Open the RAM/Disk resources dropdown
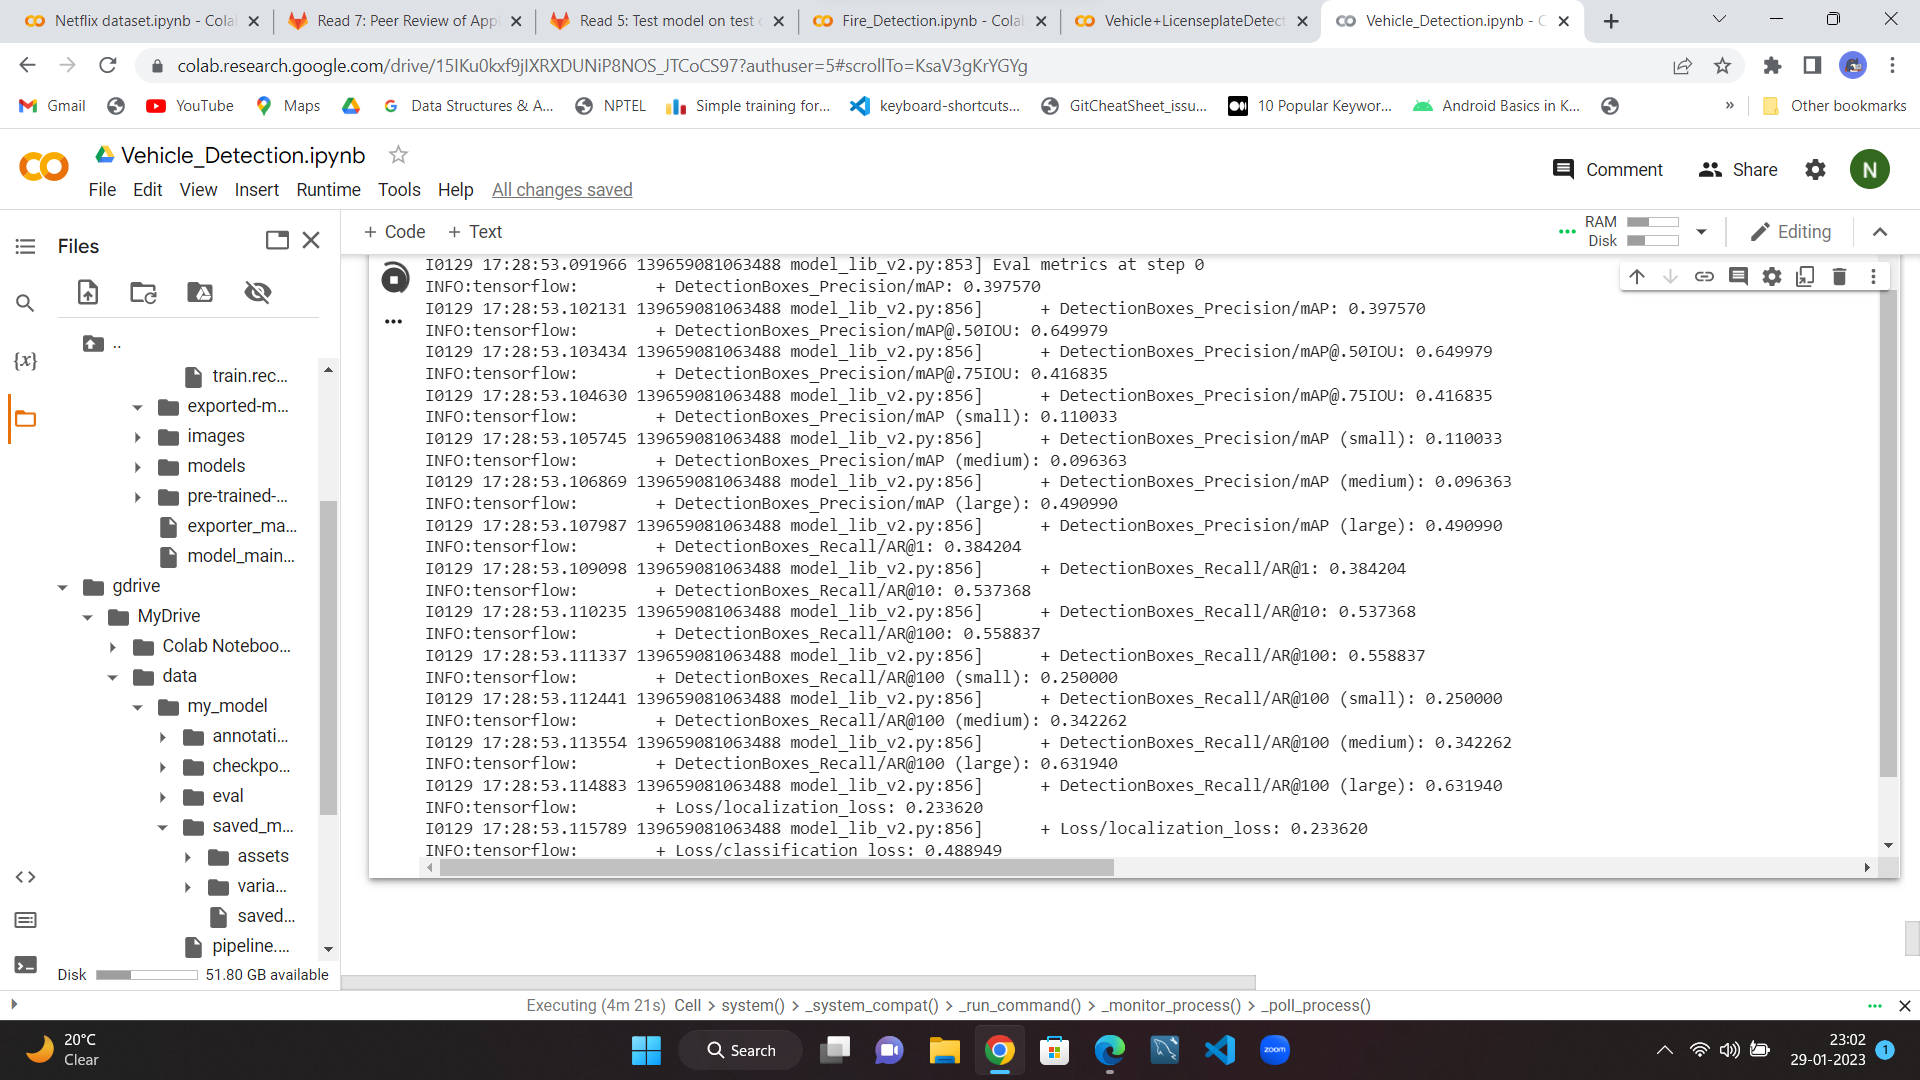The height and width of the screenshot is (1080, 1920). (1701, 232)
